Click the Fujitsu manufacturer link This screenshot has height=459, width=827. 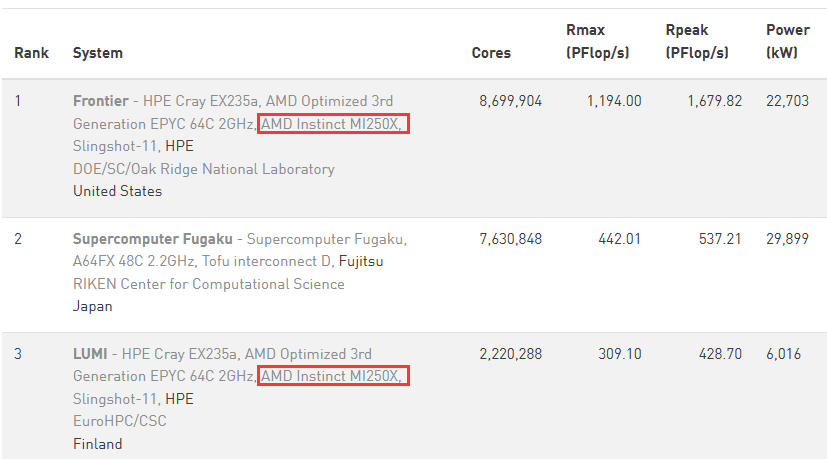pos(361,262)
